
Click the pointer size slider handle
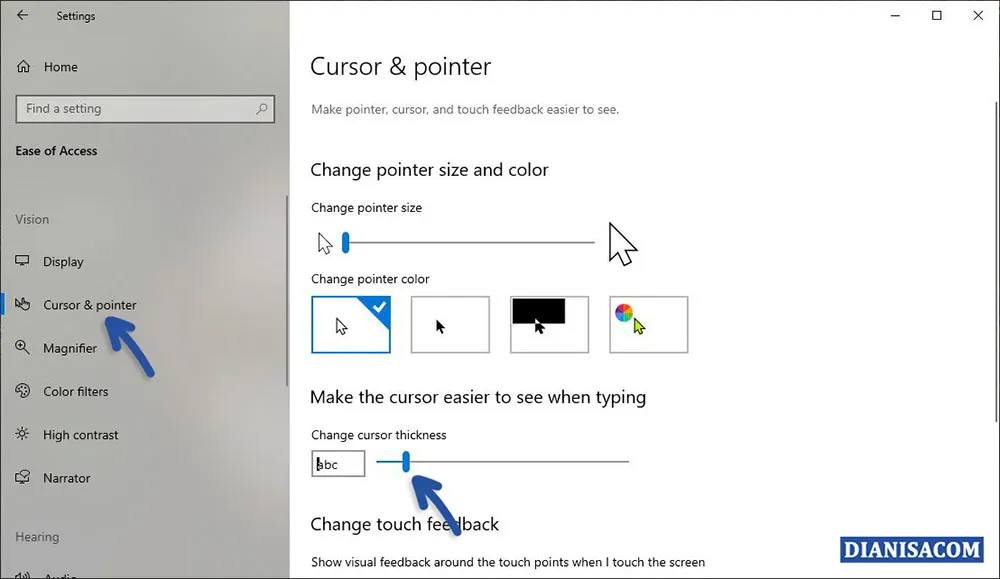pyautogui.click(x=345, y=242)
